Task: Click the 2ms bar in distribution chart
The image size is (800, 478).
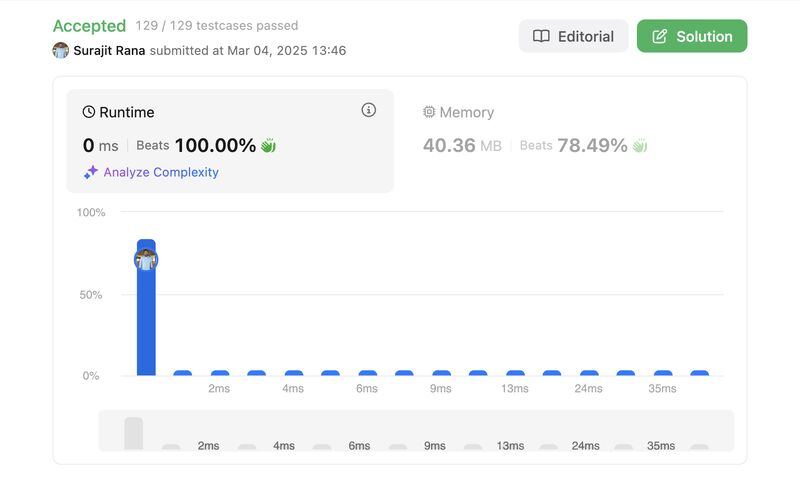Action: 220,373
